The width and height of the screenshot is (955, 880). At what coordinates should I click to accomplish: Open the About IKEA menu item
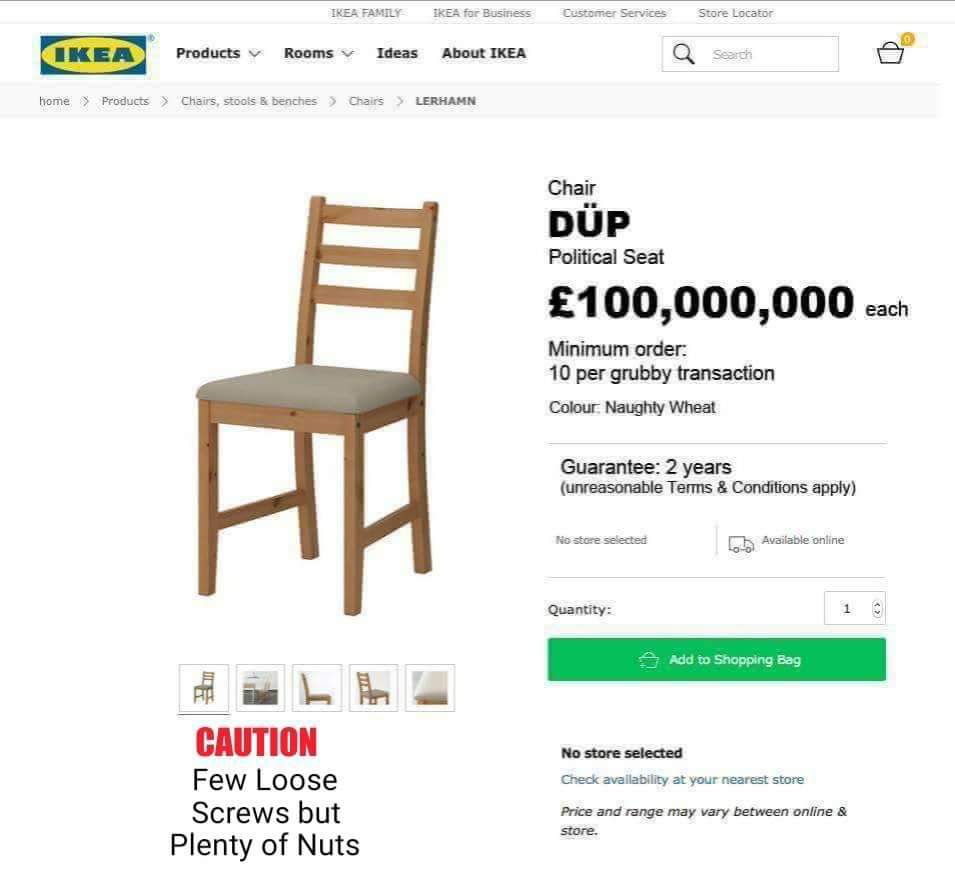click(x=484, y=54)
